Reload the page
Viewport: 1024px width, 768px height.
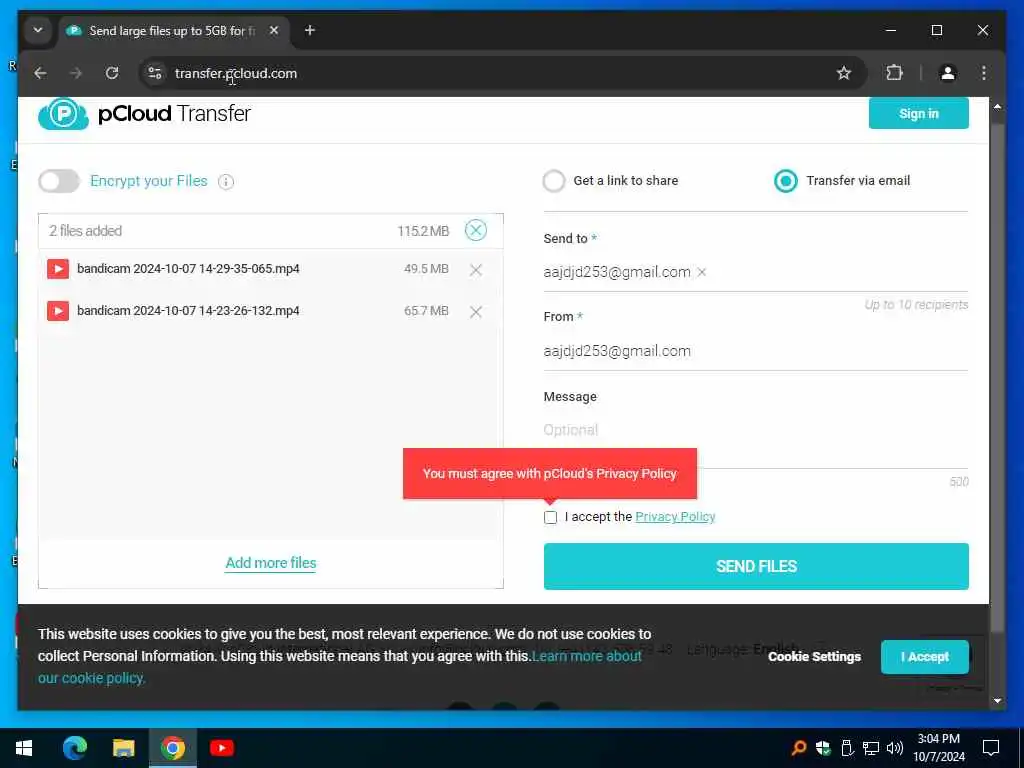[112, 73]
